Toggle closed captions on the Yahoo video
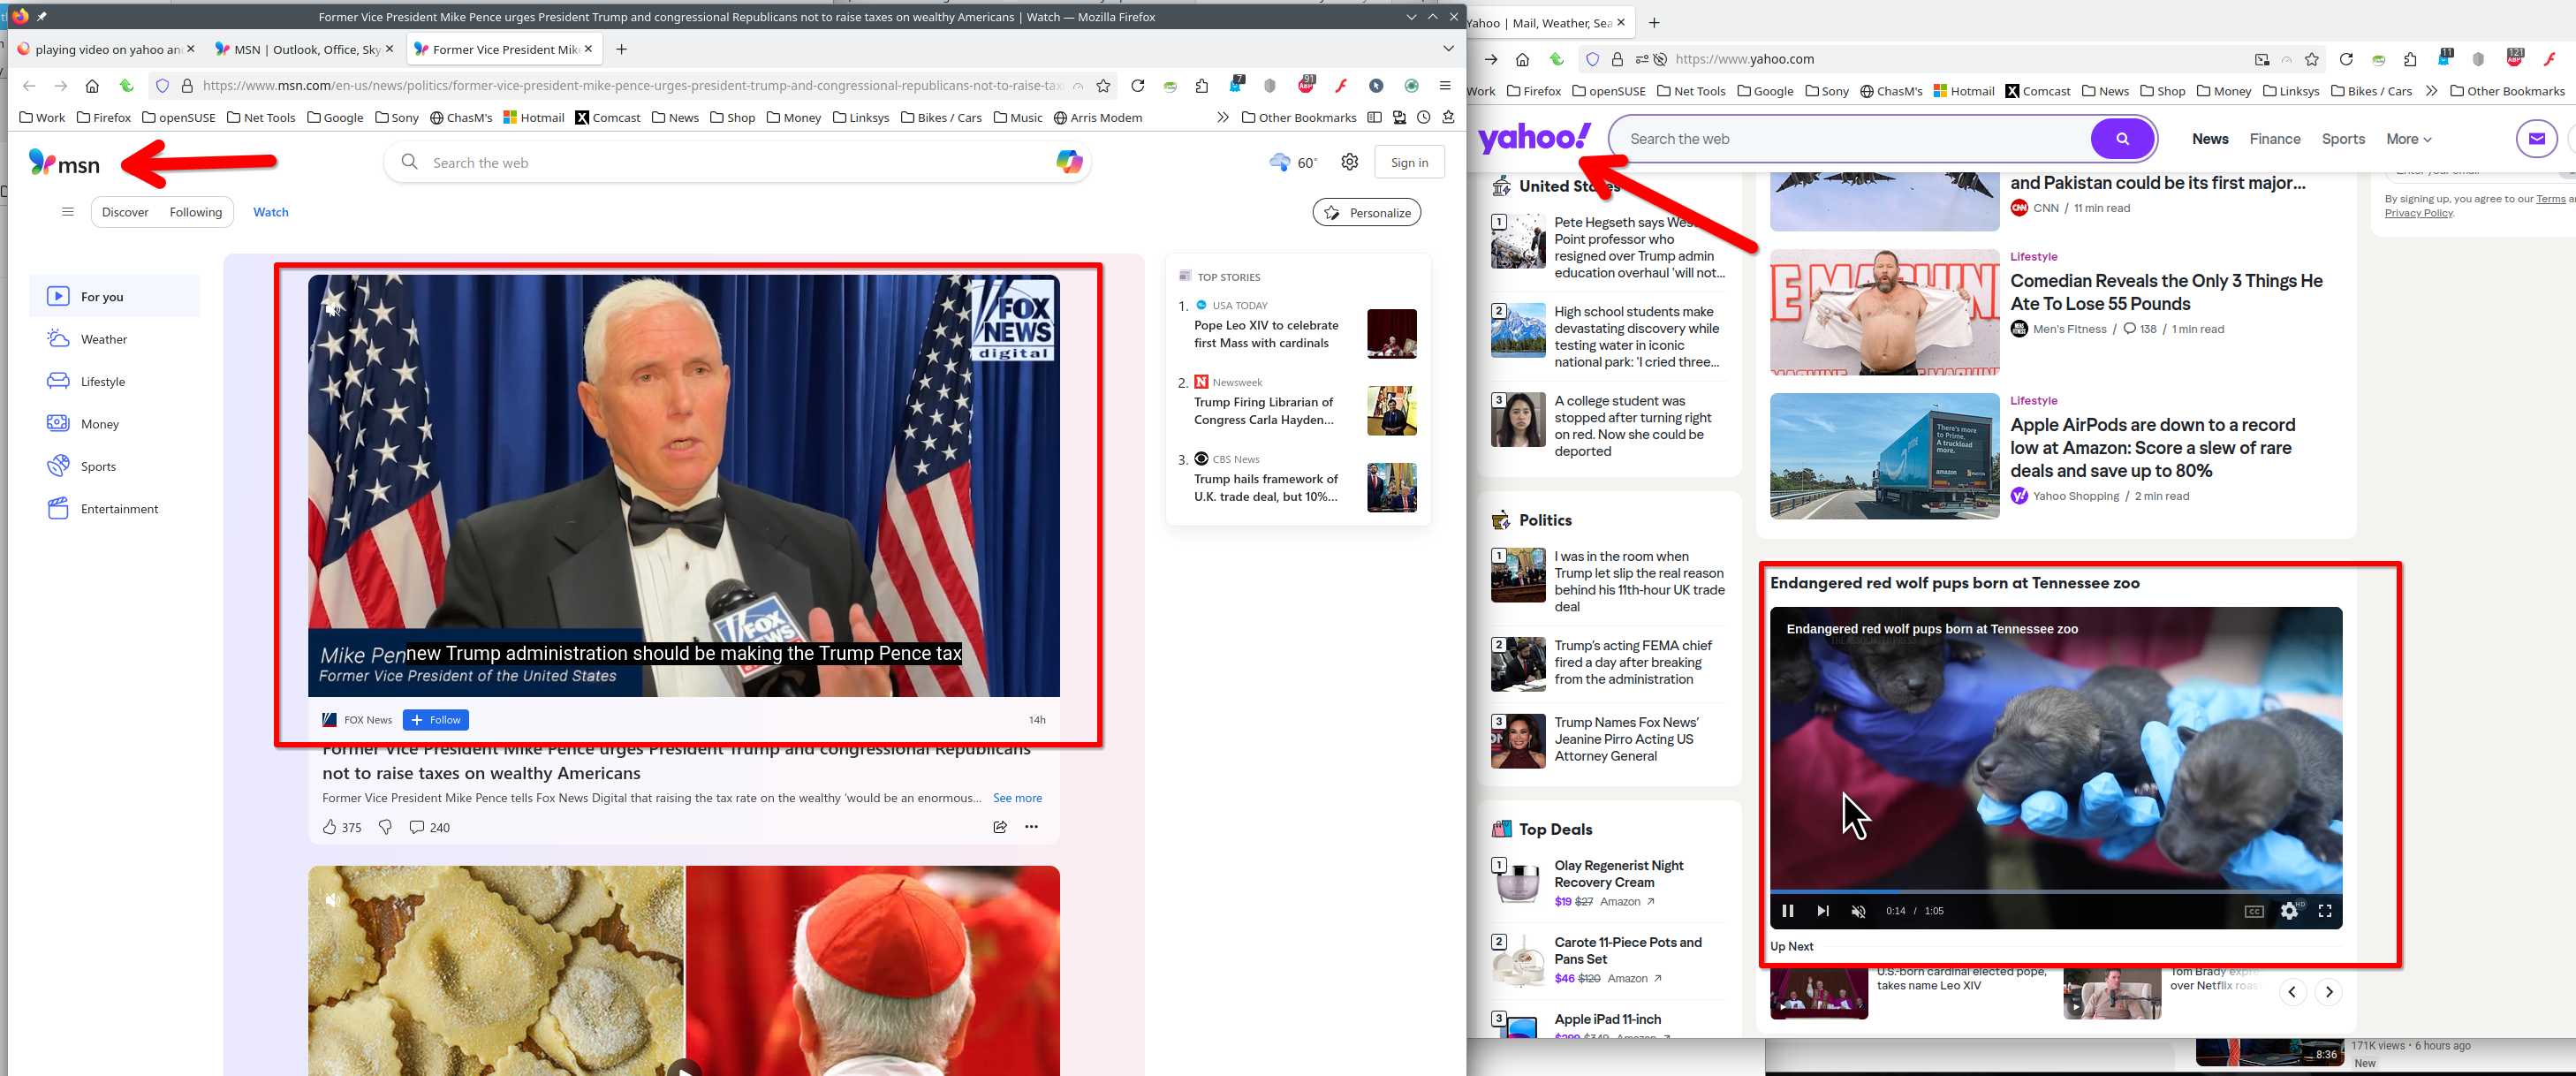2576x1076 pixels. pyautogui.click(x=2254, y=911)
